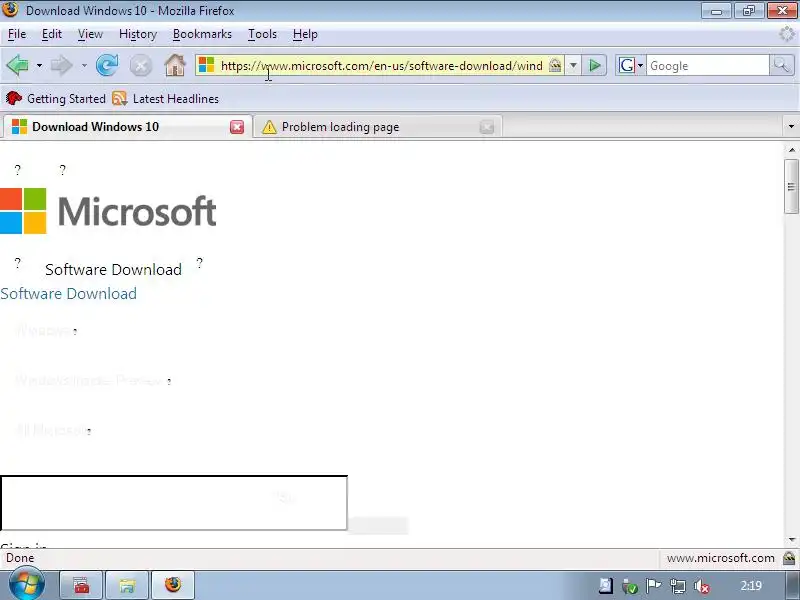Screen dimensions: 800x600
Task: Switch to the Download Windows 10 tab
Action: pyautogui.click(x=127, y=127)
